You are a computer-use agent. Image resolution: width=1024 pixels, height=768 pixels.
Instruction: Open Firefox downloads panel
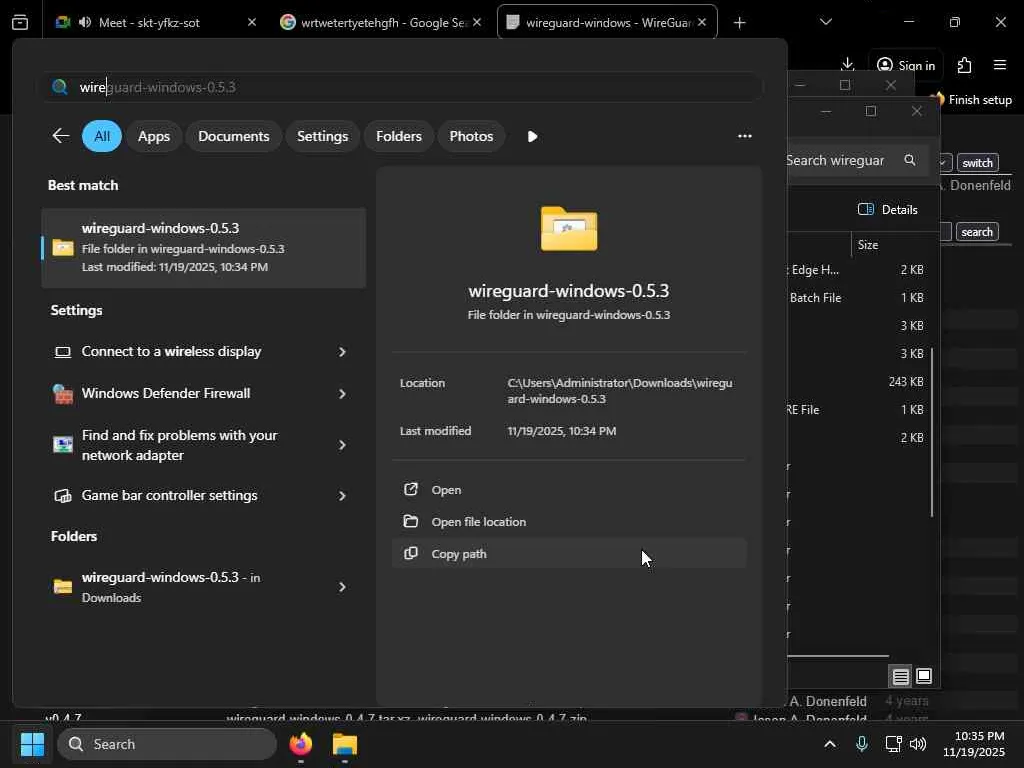tap(847, 64)
